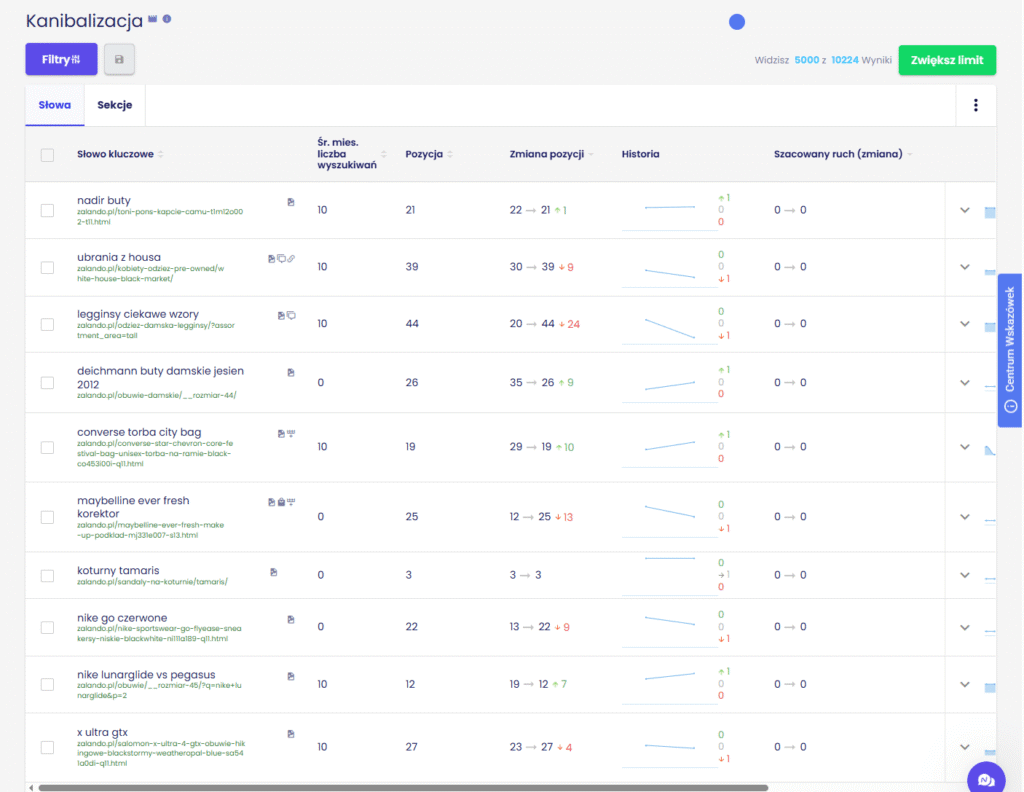Switch to the Sekcje tab
This screenshot has height=792, width=1024.
(115, 105)
